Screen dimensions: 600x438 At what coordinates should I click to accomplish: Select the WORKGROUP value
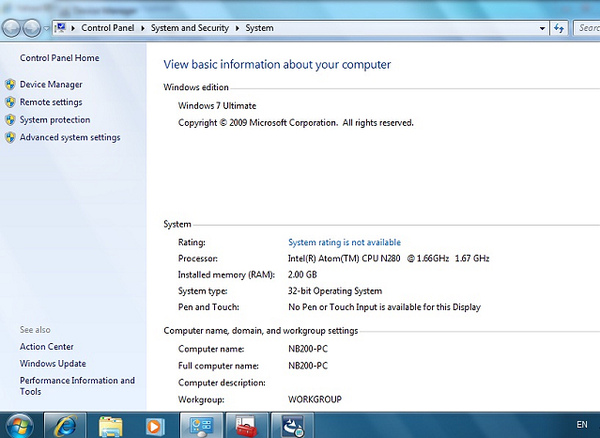click(x=315, y=399)
